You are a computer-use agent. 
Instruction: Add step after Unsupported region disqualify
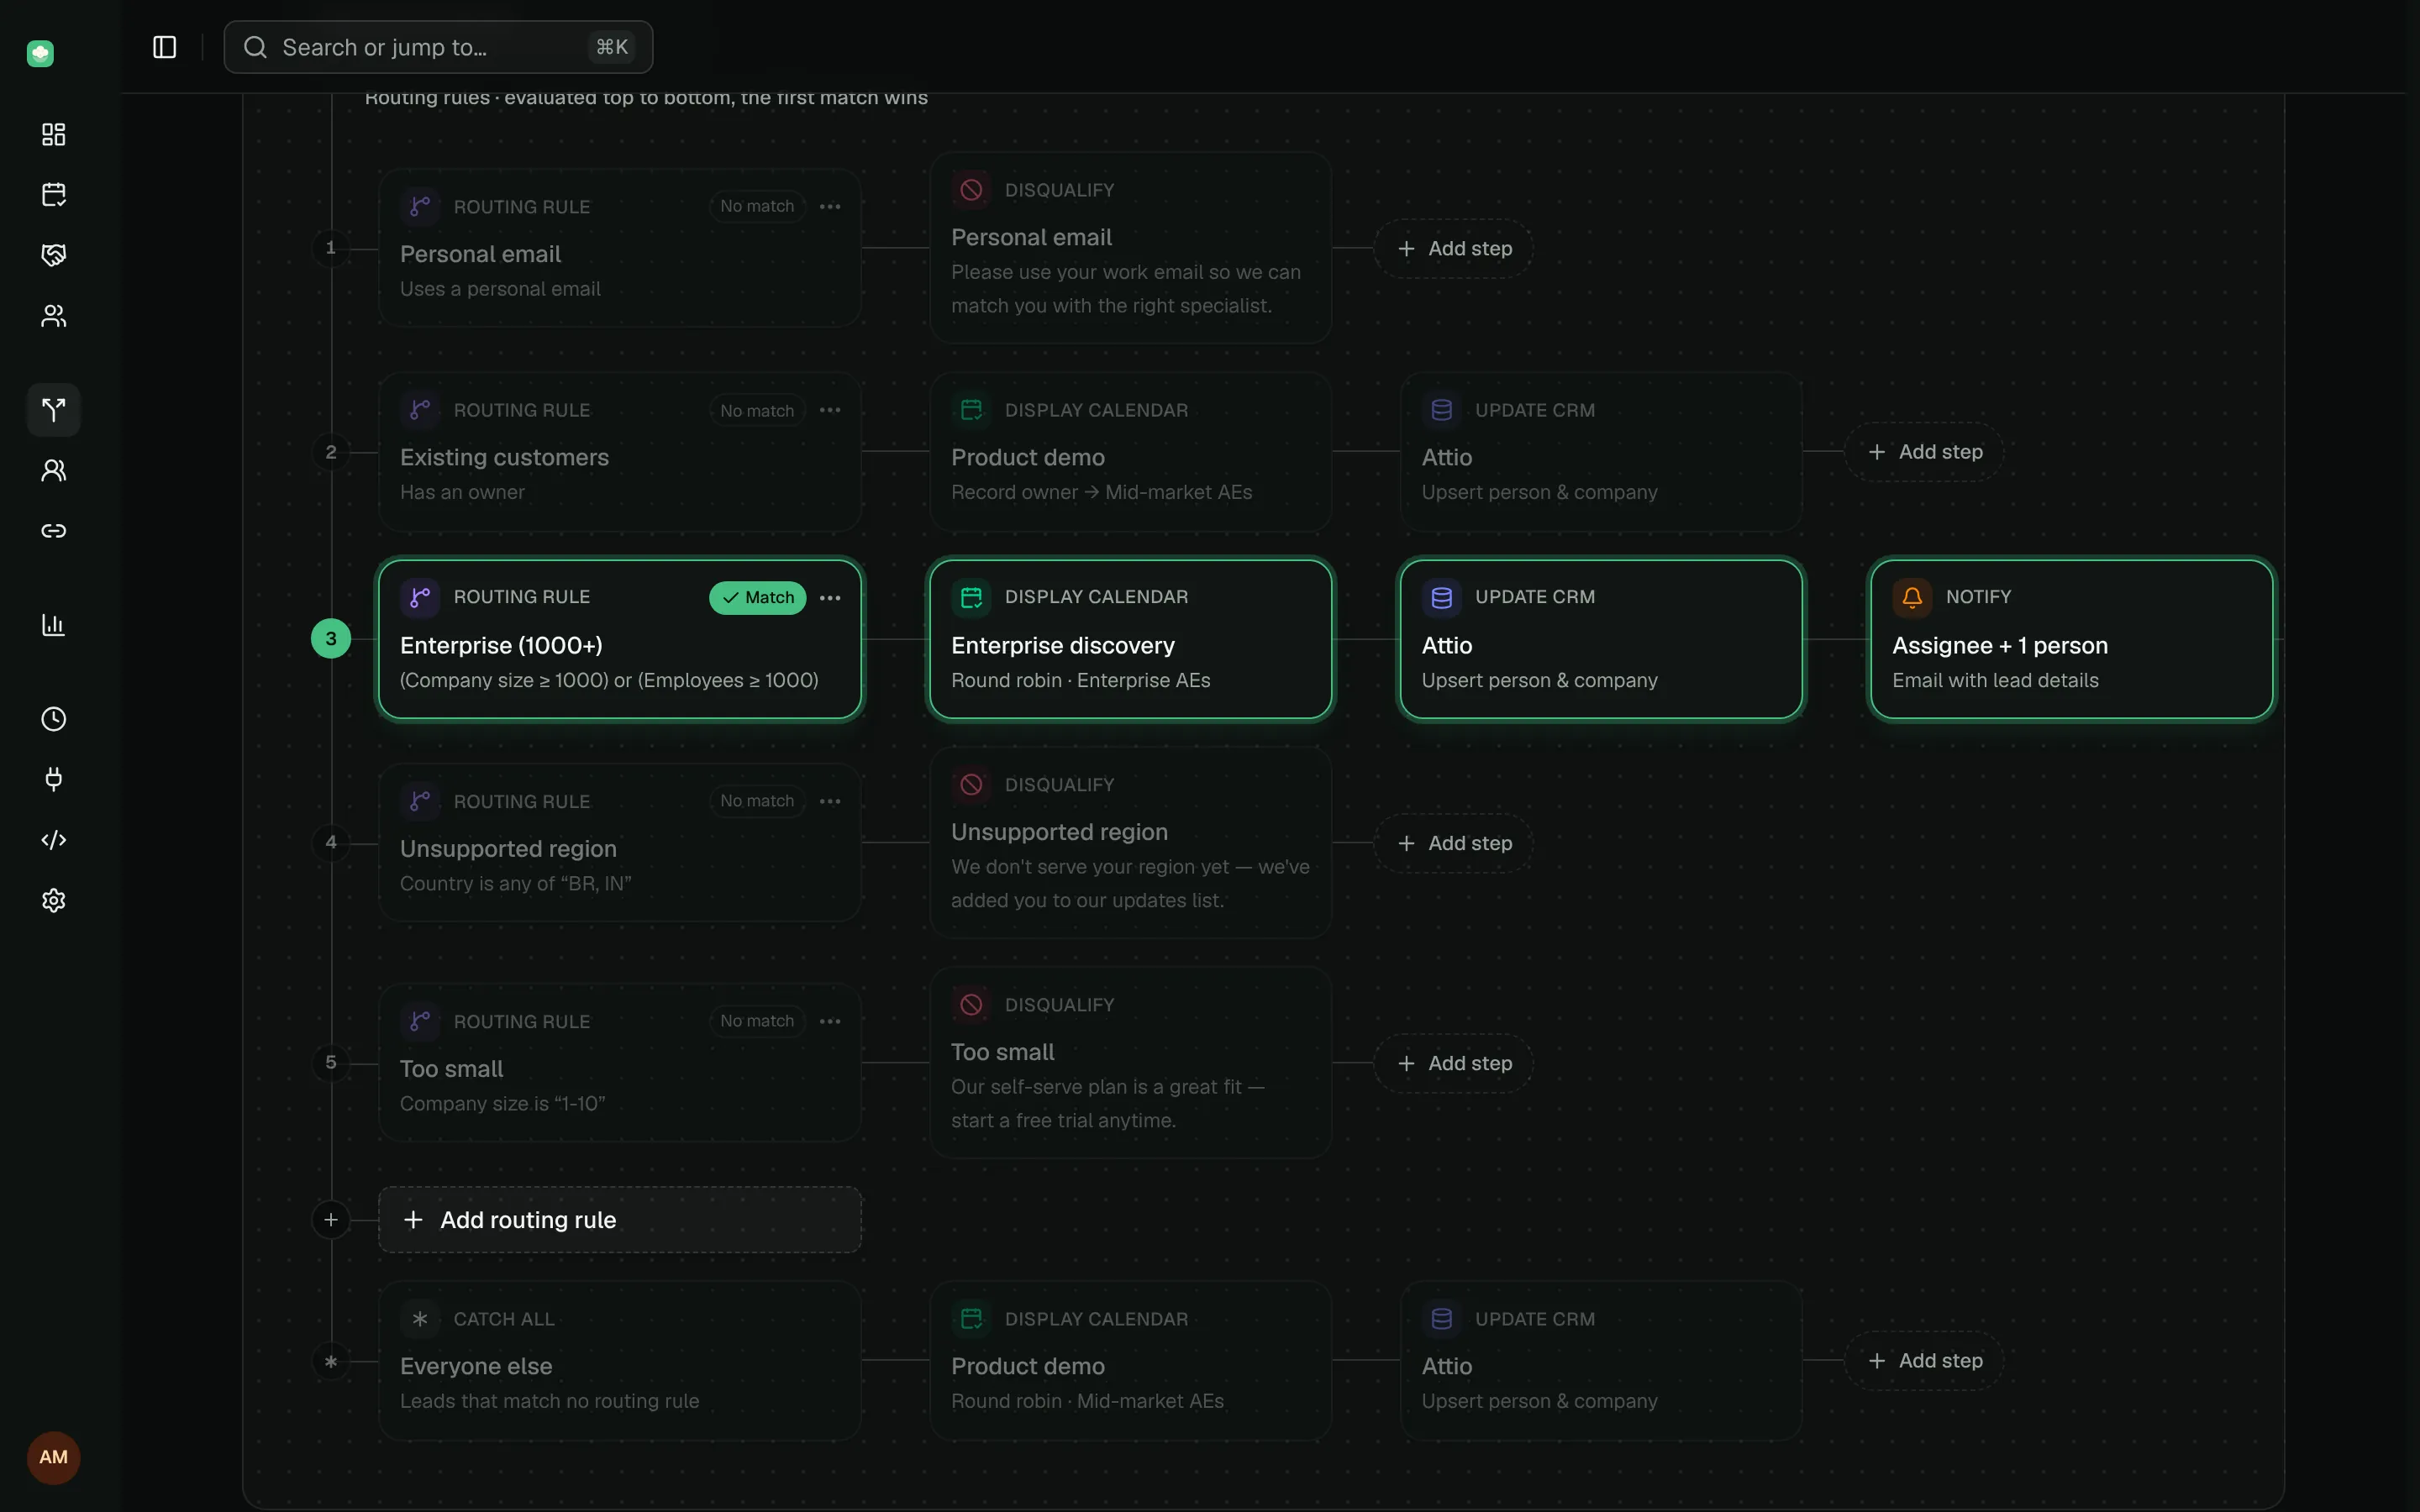(x=1454, y=843)
